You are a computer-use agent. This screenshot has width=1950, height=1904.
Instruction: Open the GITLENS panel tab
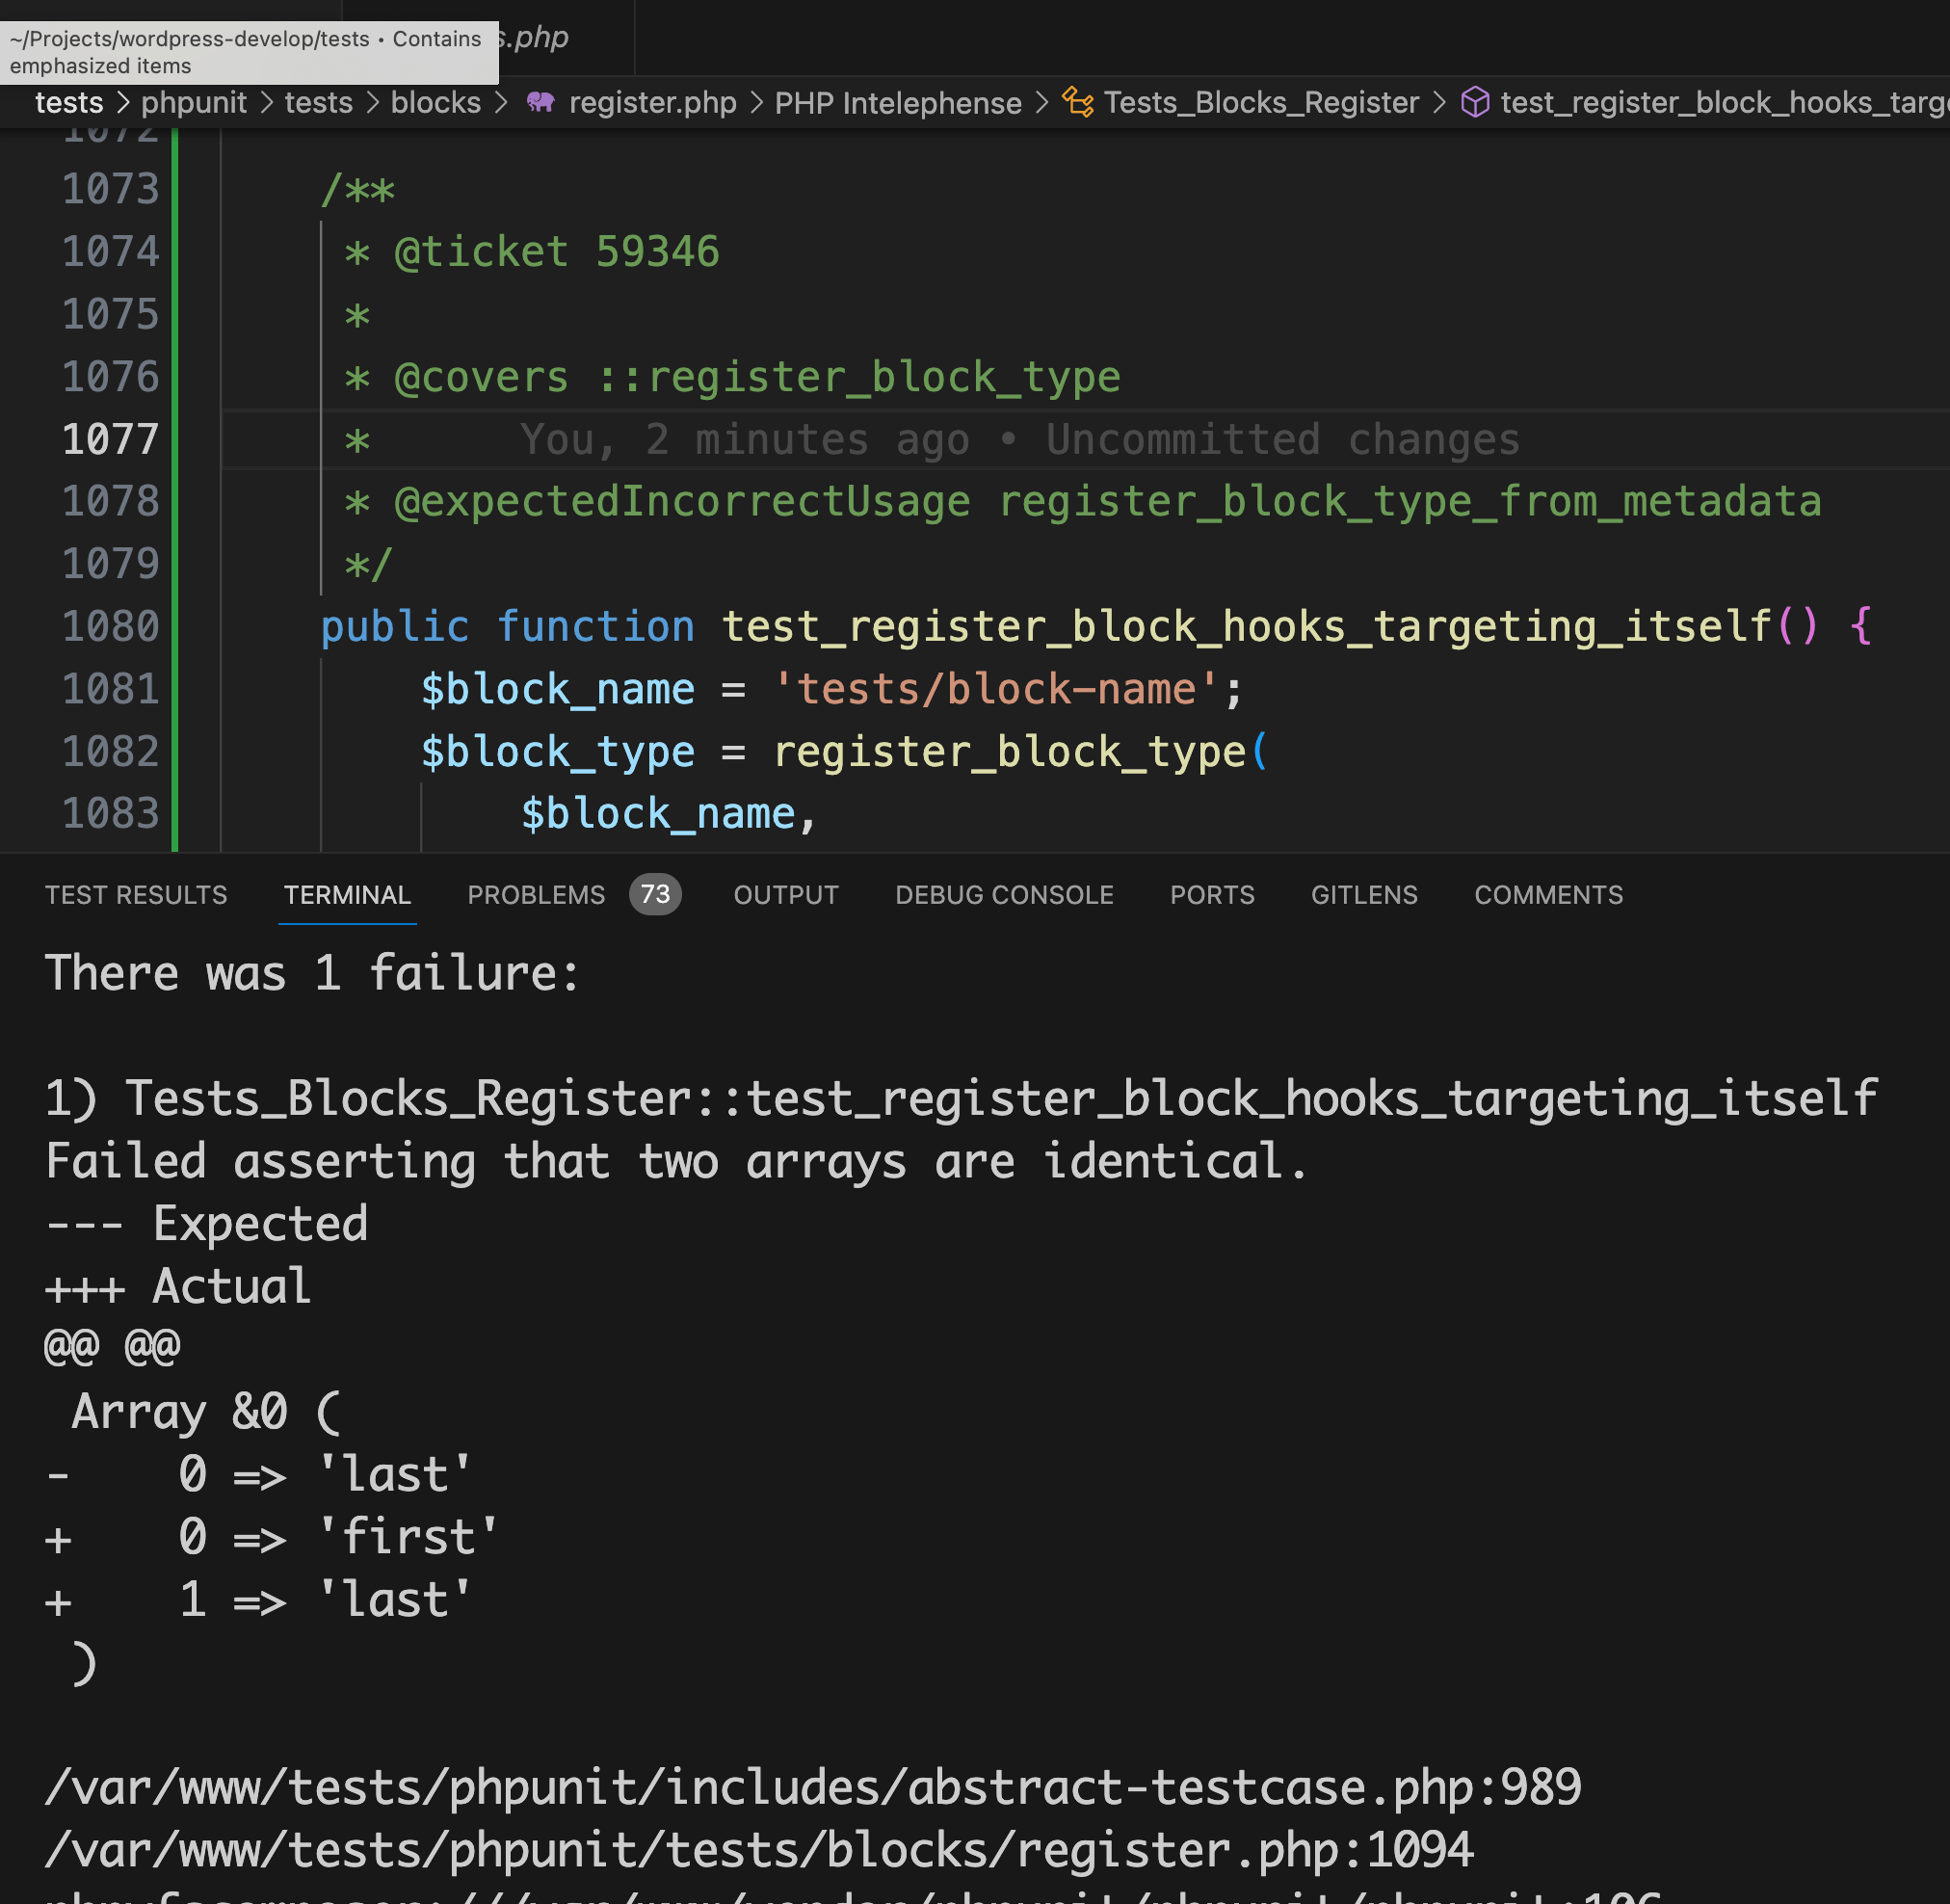(x=1363, y=895)
